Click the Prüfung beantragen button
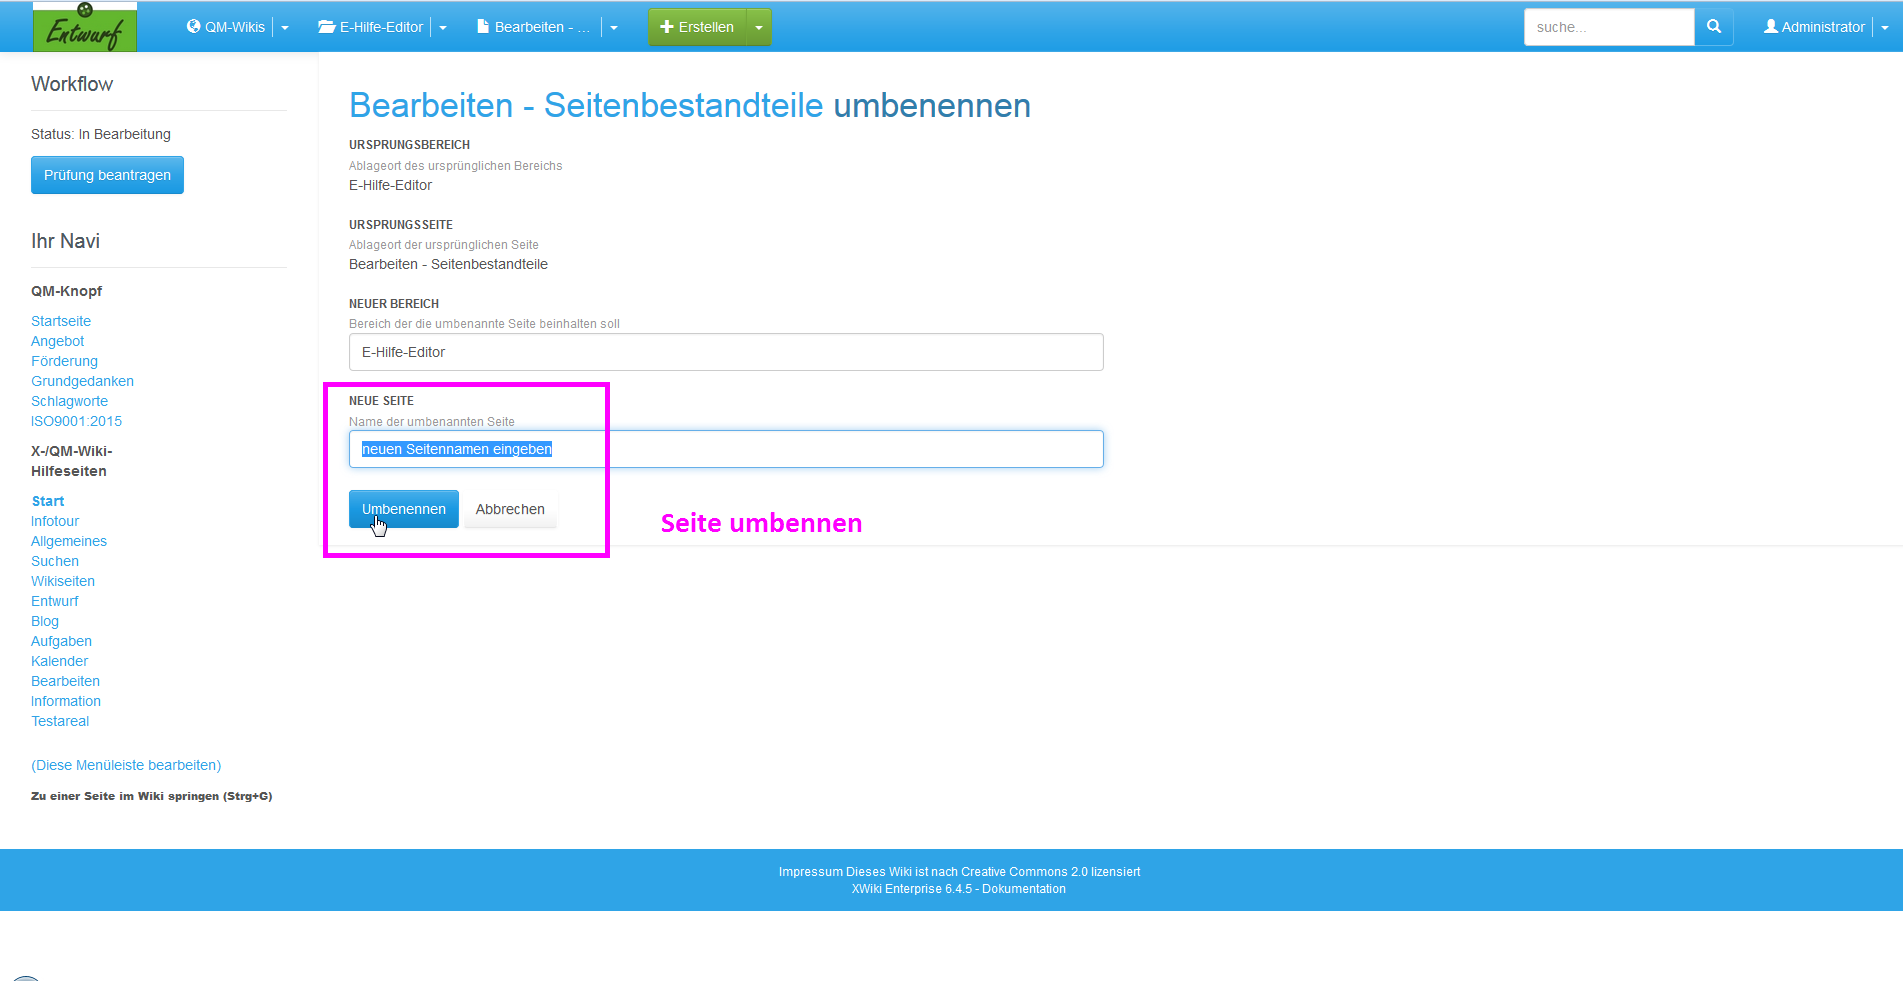Viewport: 1903px width, 981px height. 107,175
